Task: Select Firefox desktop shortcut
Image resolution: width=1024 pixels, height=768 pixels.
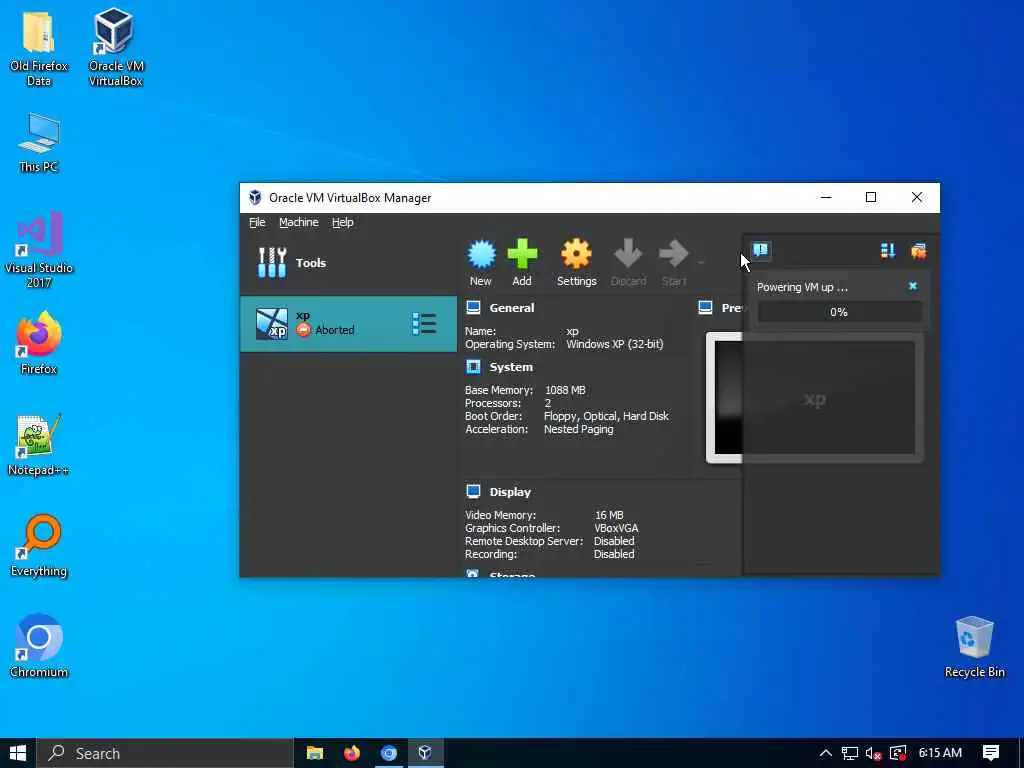Action: 39,344
